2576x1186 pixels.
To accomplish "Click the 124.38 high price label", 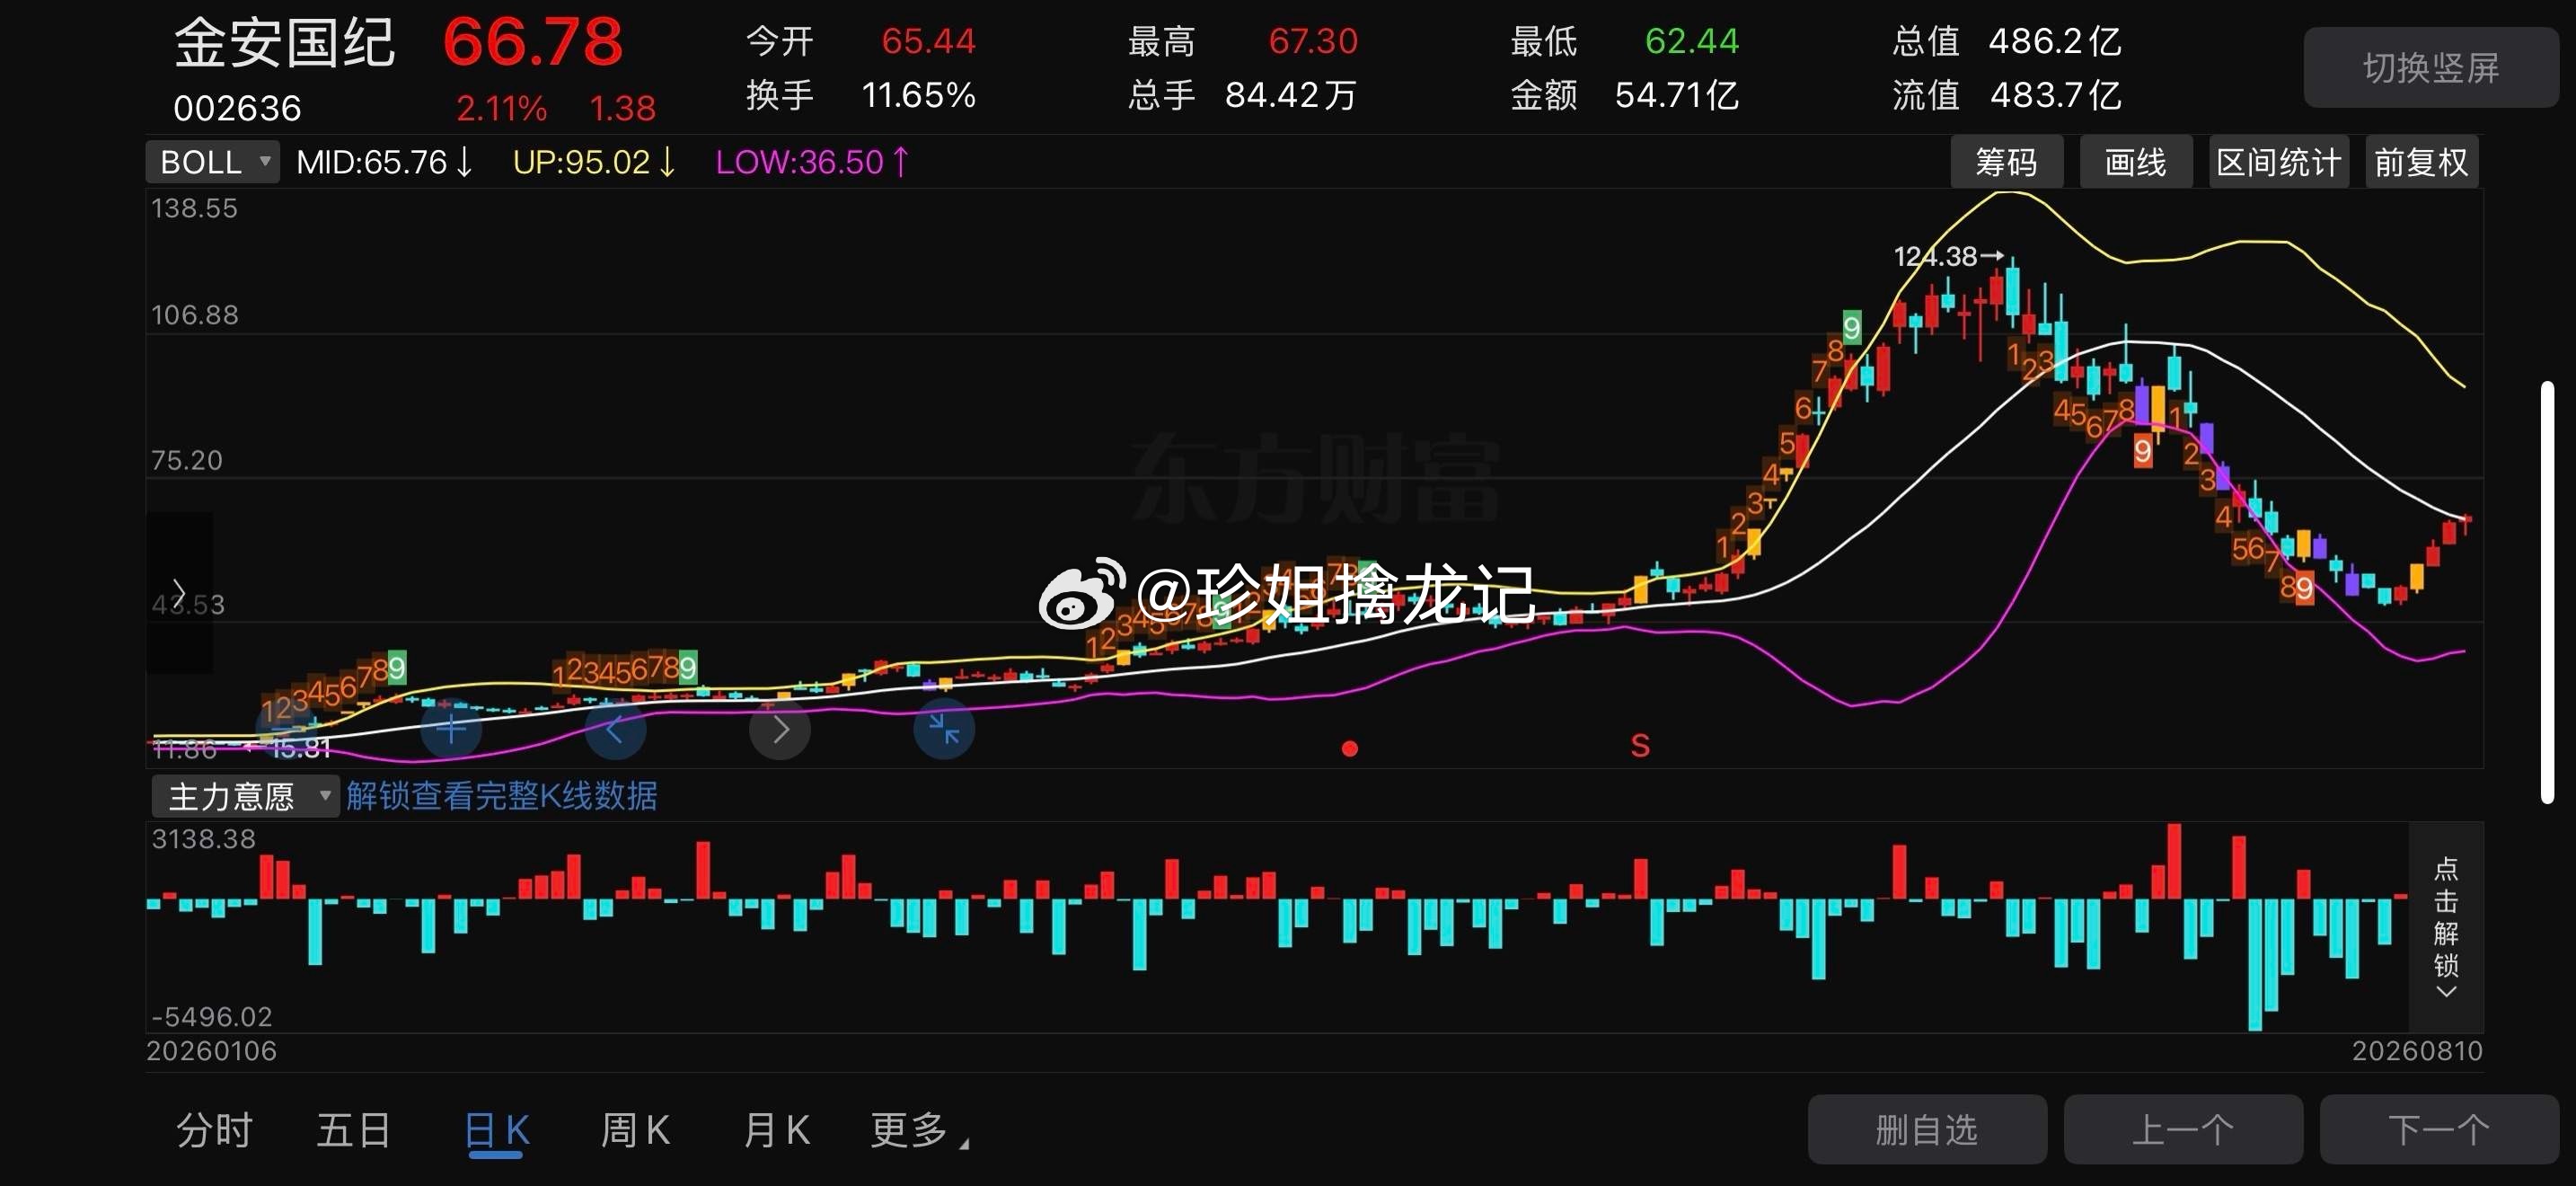I will pyautogui.click(x=1936, y=257).
